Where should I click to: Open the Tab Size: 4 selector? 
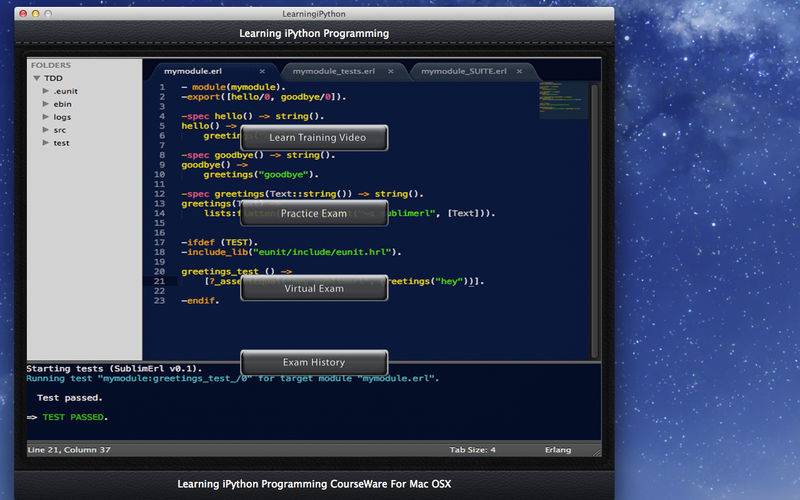(472, 450)
